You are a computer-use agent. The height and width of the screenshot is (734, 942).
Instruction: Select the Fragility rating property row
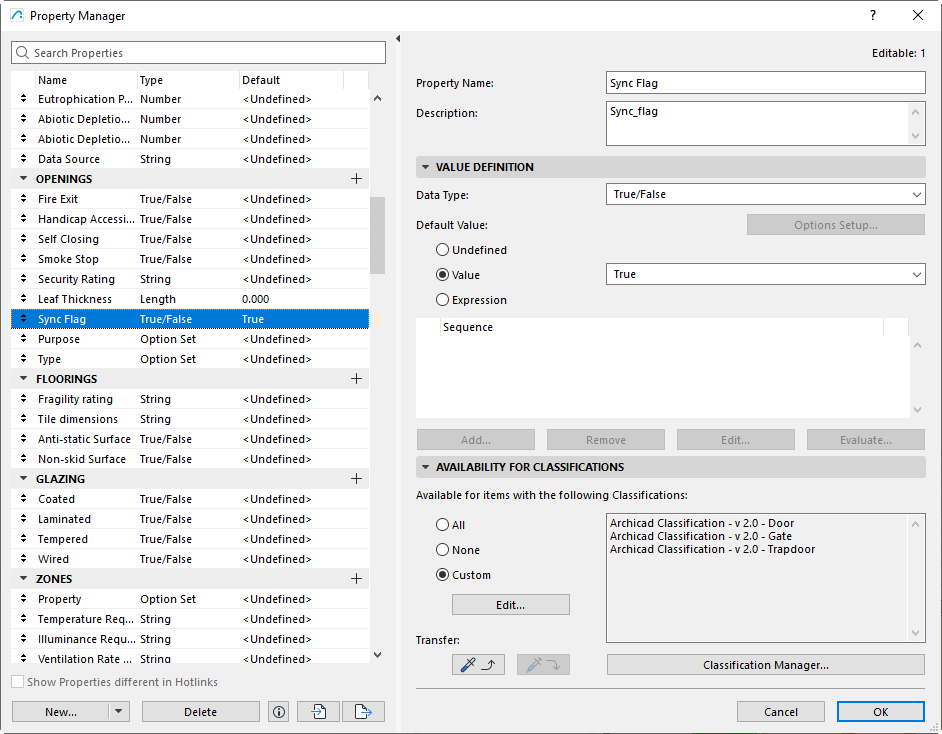coord(190,399)
